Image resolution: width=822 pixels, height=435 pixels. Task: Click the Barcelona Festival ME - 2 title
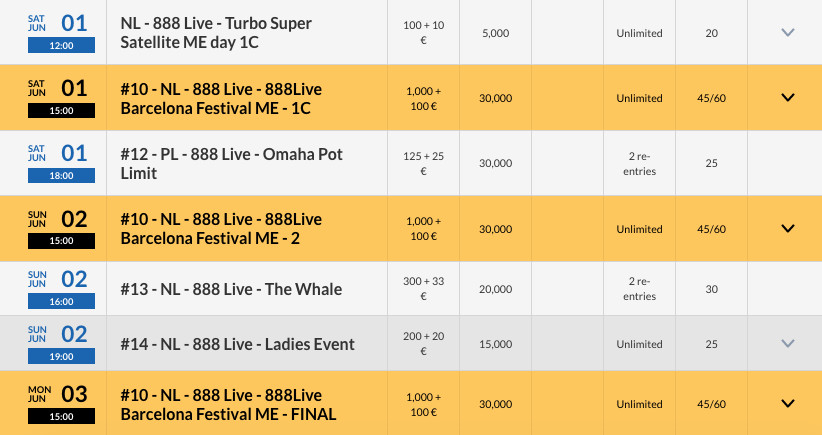point(221,229)
